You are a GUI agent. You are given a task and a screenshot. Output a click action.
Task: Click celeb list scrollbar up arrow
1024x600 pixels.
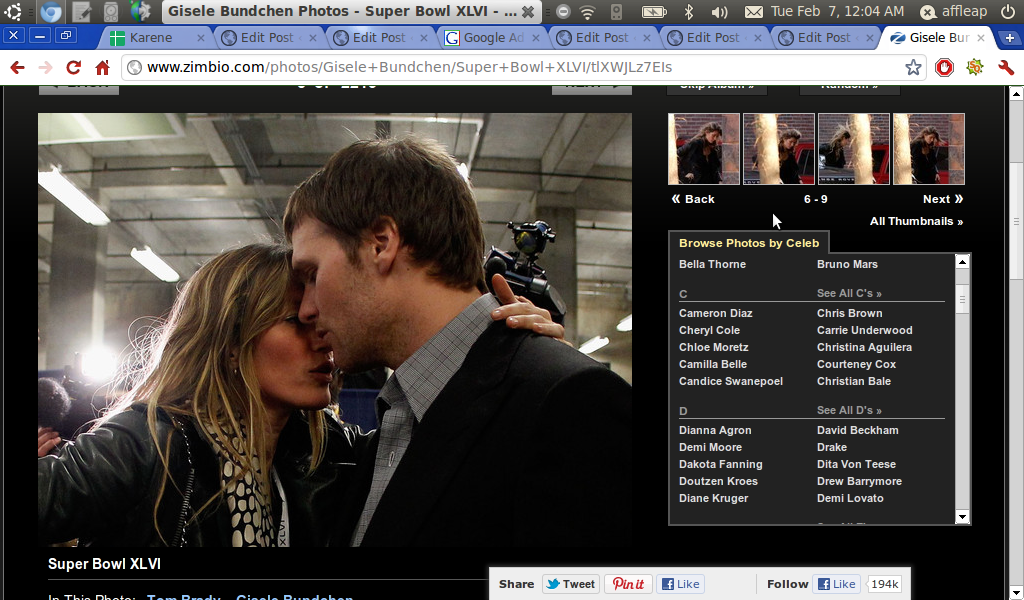pyautogui.click(x=962, y=262)
